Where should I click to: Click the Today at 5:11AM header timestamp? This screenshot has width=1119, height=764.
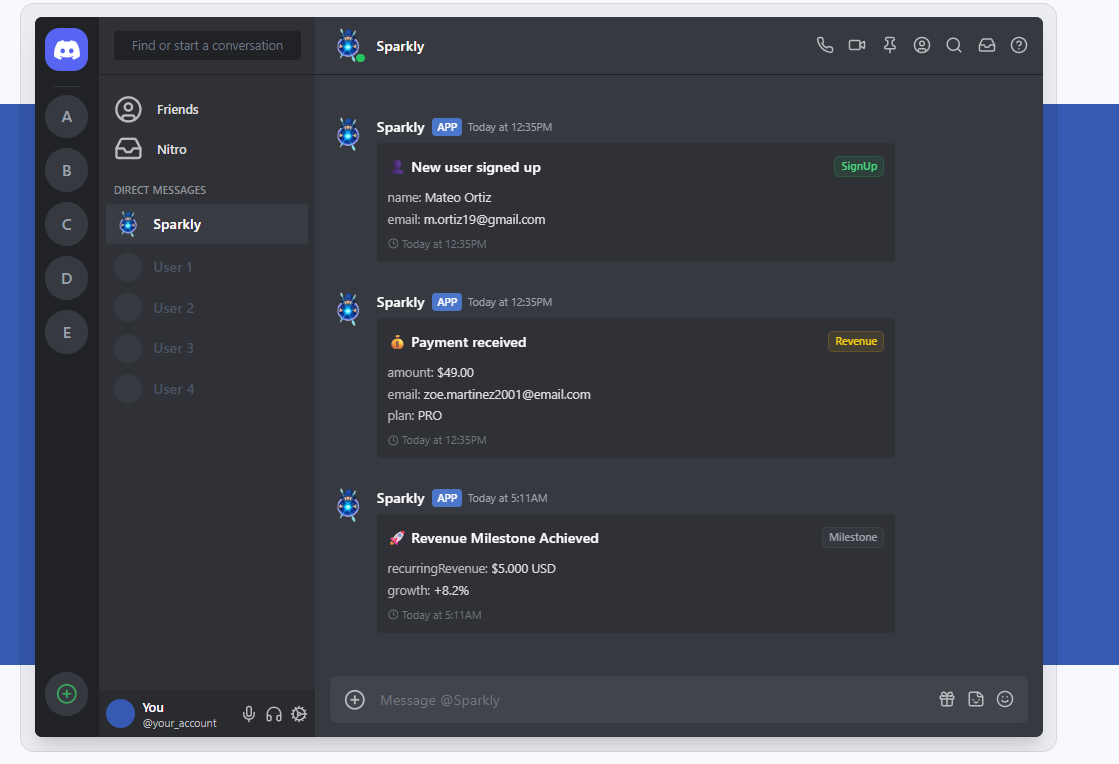point(507,498)
